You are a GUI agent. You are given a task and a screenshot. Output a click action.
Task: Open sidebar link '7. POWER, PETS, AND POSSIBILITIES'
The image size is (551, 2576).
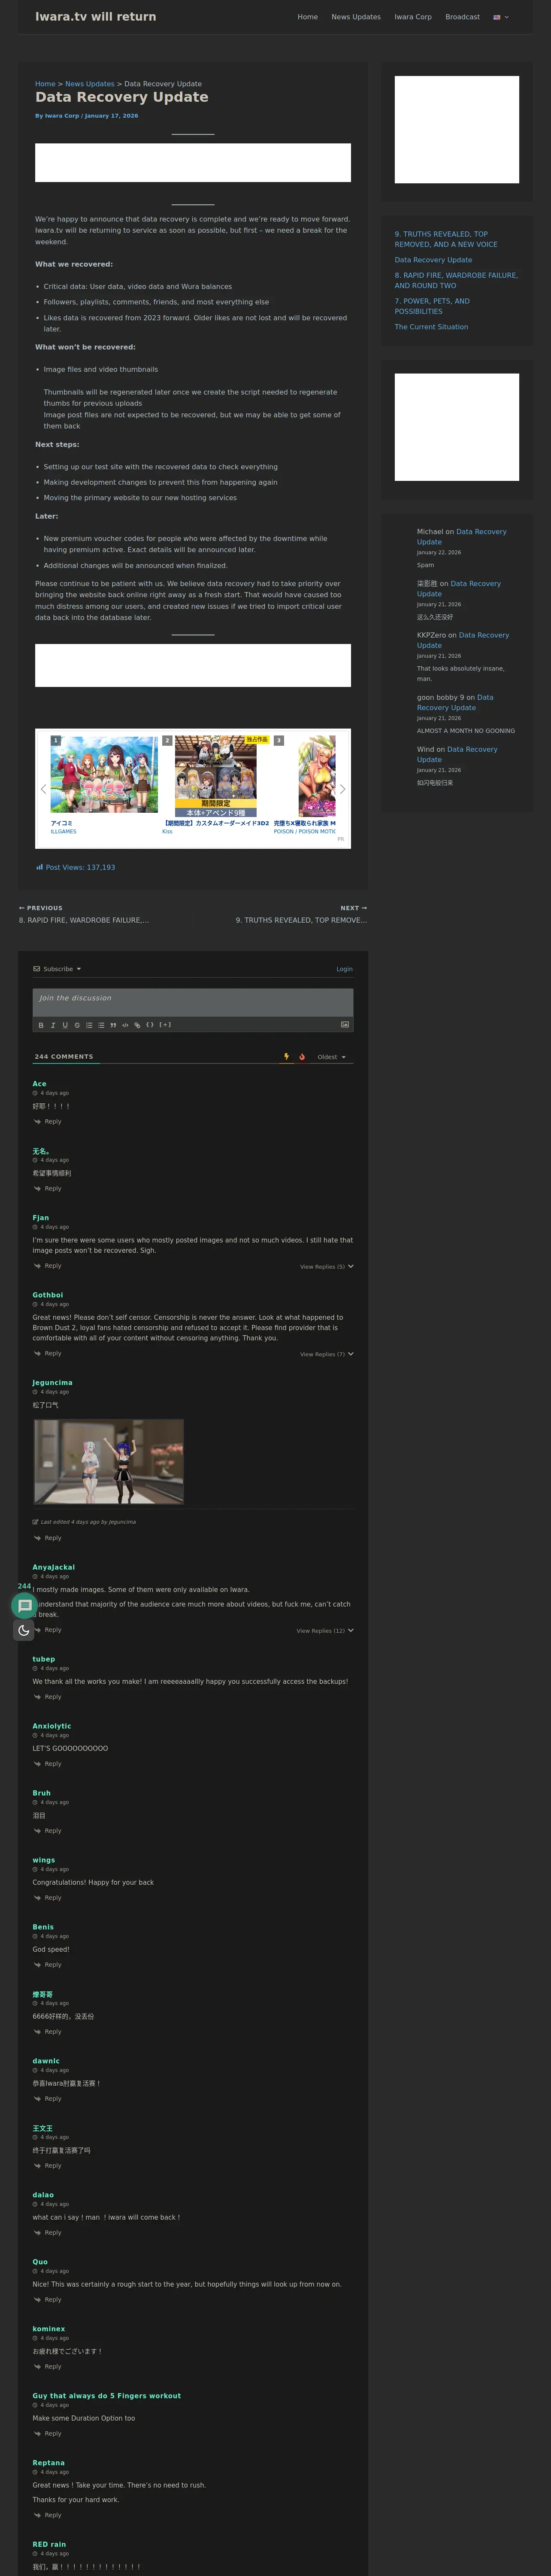click(x=432, y=306)
